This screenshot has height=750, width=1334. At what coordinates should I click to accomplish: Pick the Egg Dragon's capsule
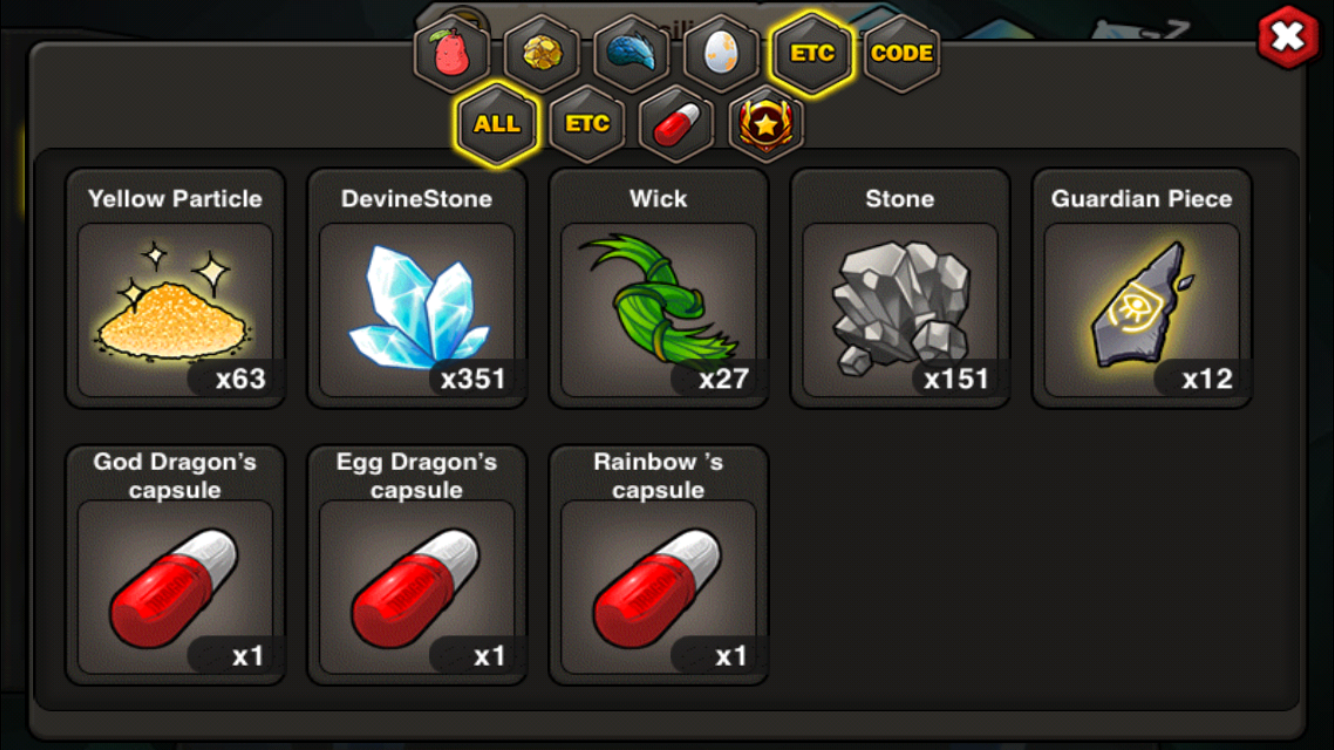[x=417, y=565]
